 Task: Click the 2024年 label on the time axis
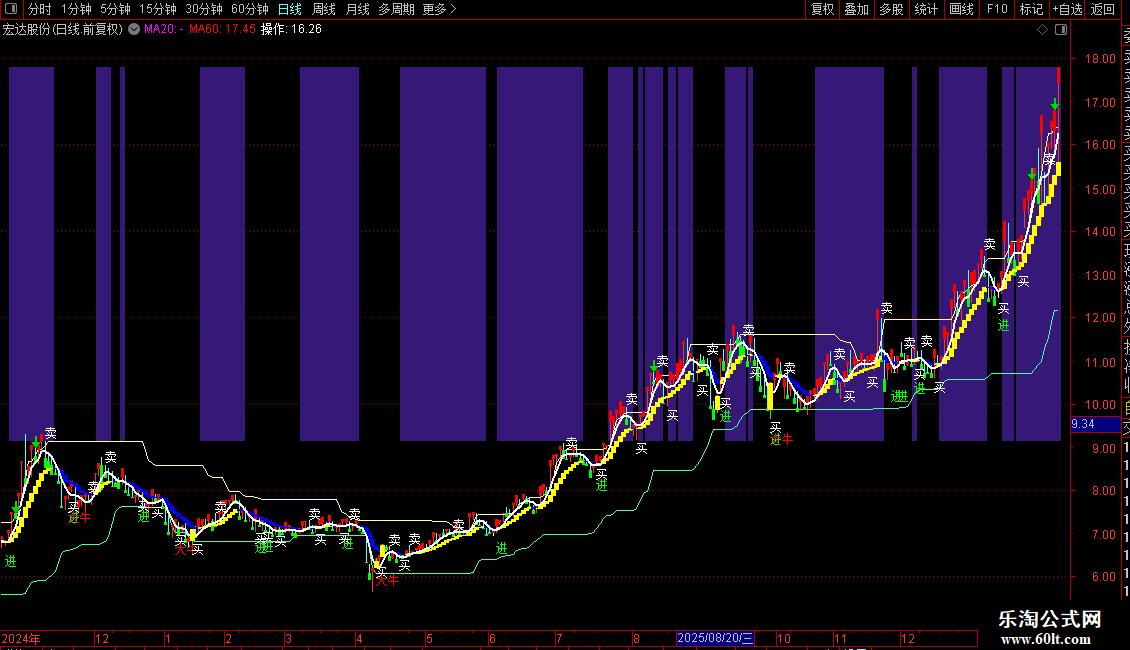coord(21,638)
